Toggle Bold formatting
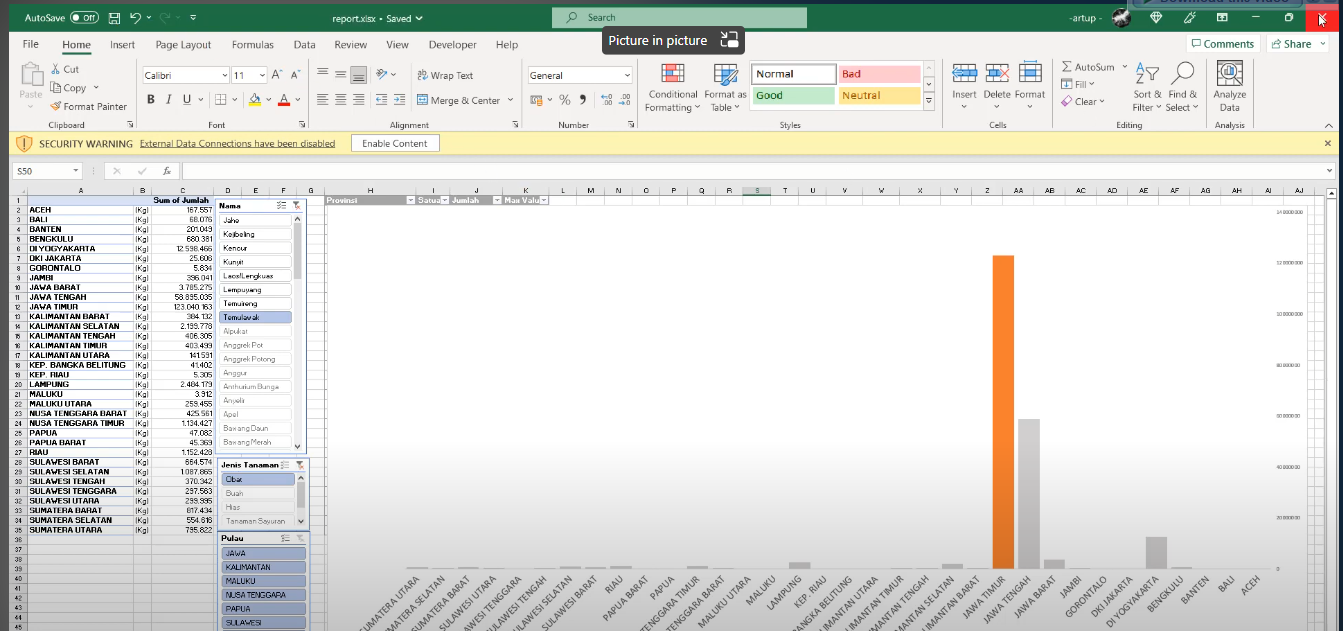This screenshot has height=631, width=1343. click(151, 99)
